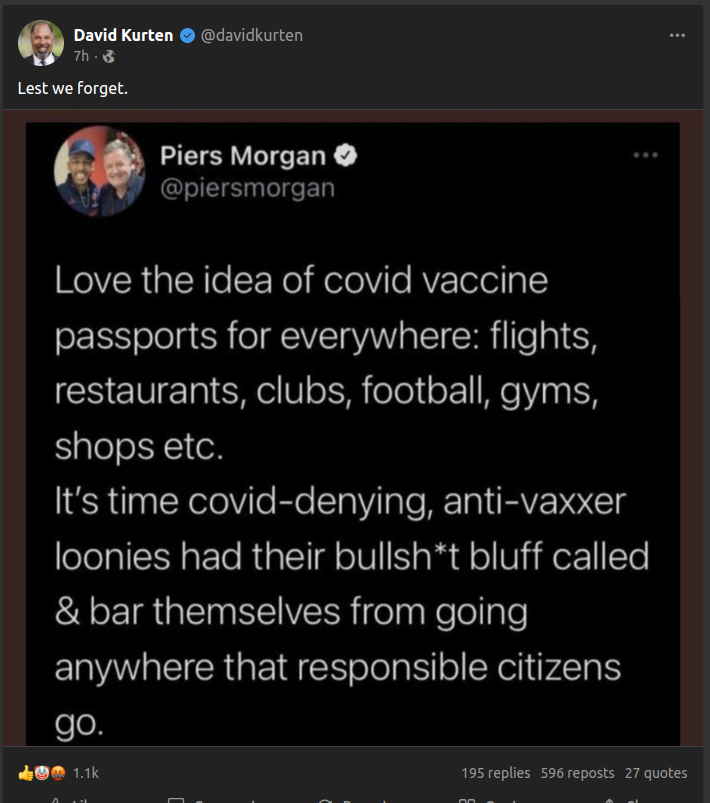Open the 7h post timestamp

pos(81,57)
